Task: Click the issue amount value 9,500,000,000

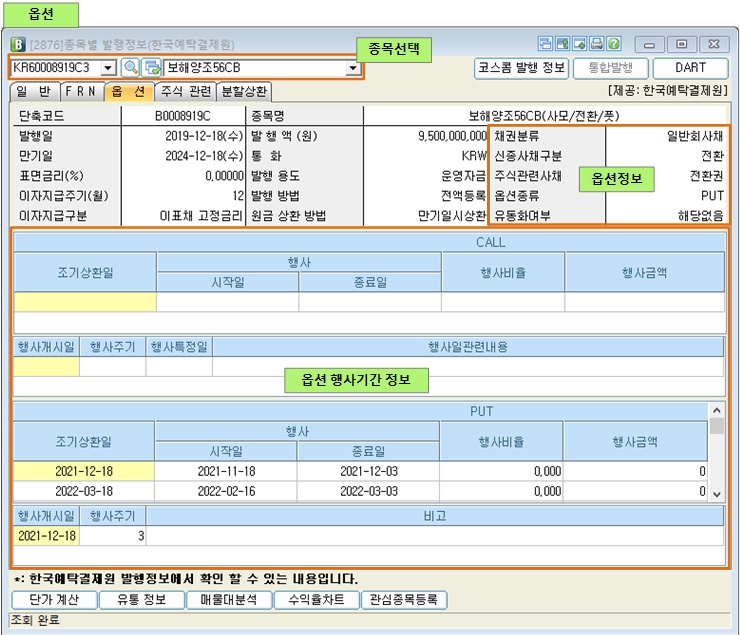Action: click(x=452, y=136)
